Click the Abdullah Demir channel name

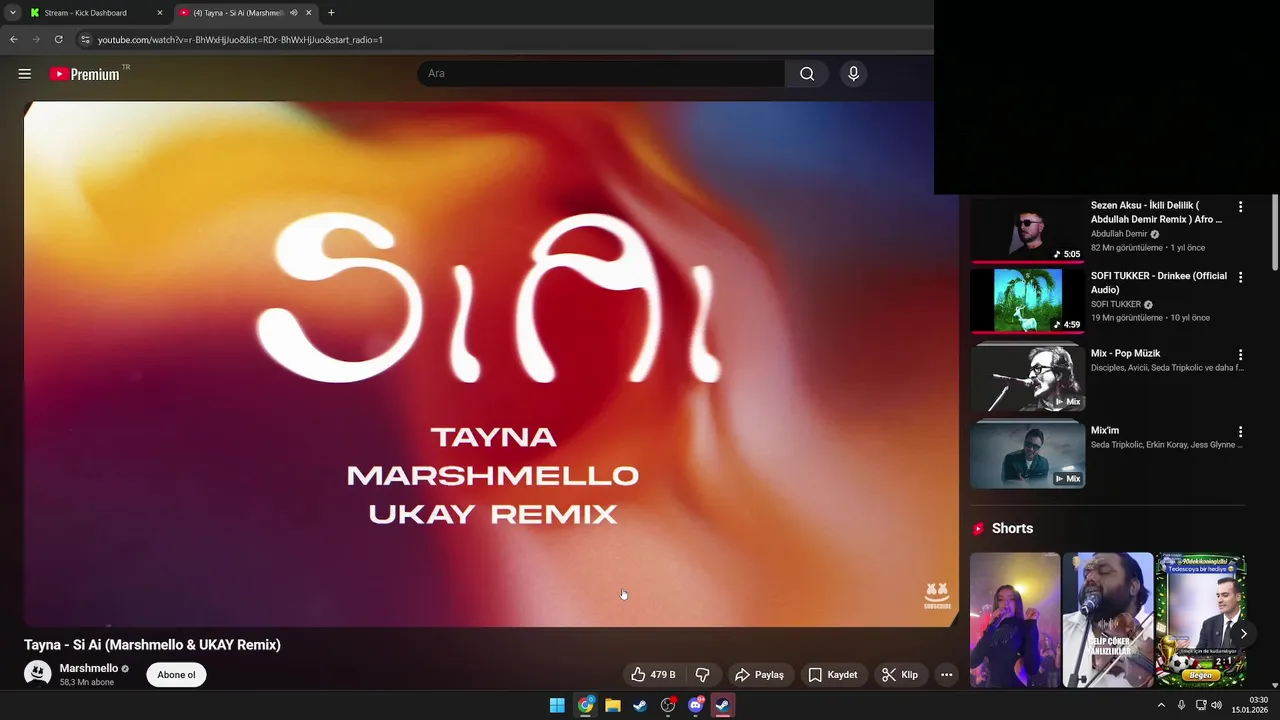click(x=1119, y=234)
